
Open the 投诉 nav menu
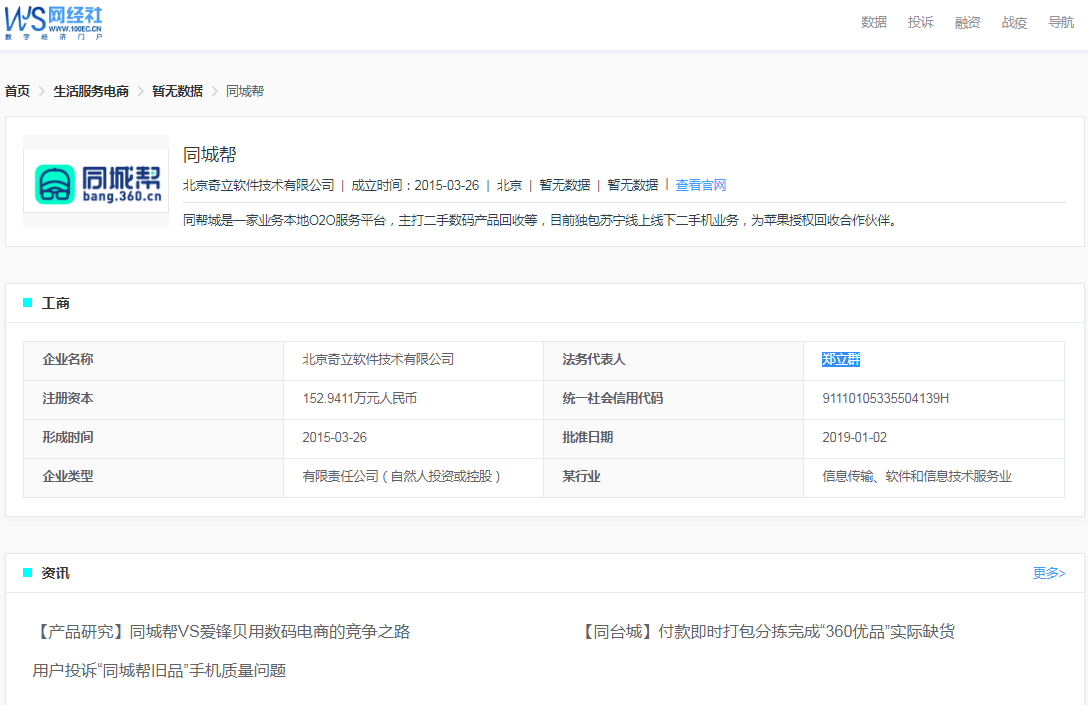921,22
